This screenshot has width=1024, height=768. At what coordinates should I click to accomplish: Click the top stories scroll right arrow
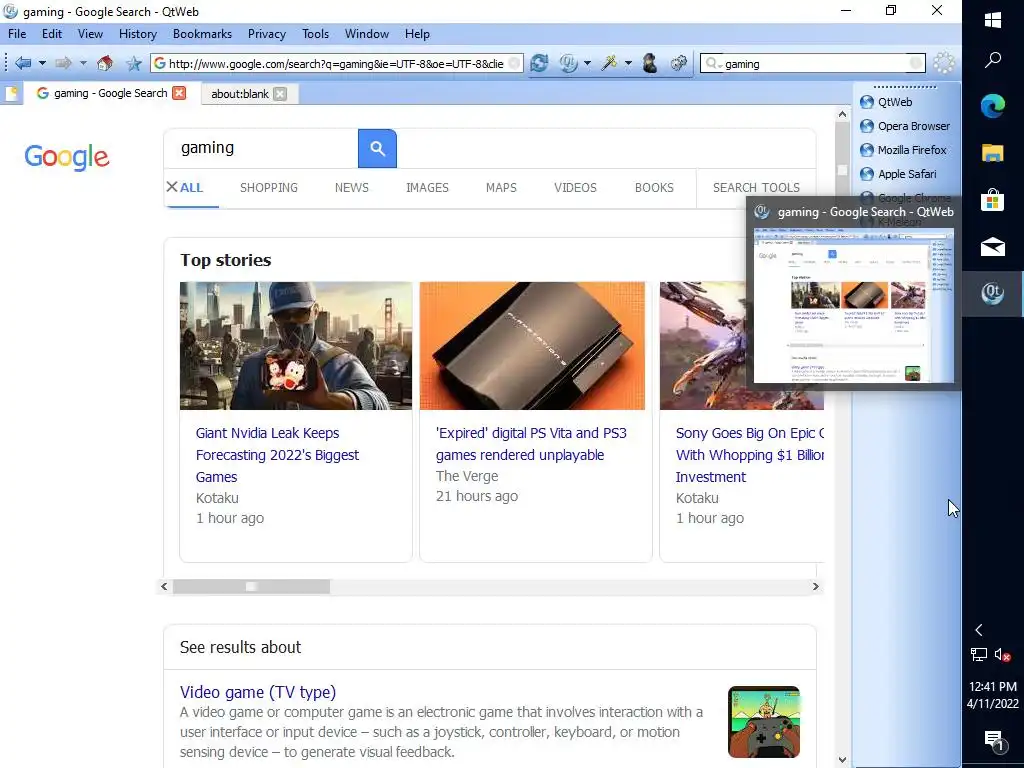[x=815, y=586]
